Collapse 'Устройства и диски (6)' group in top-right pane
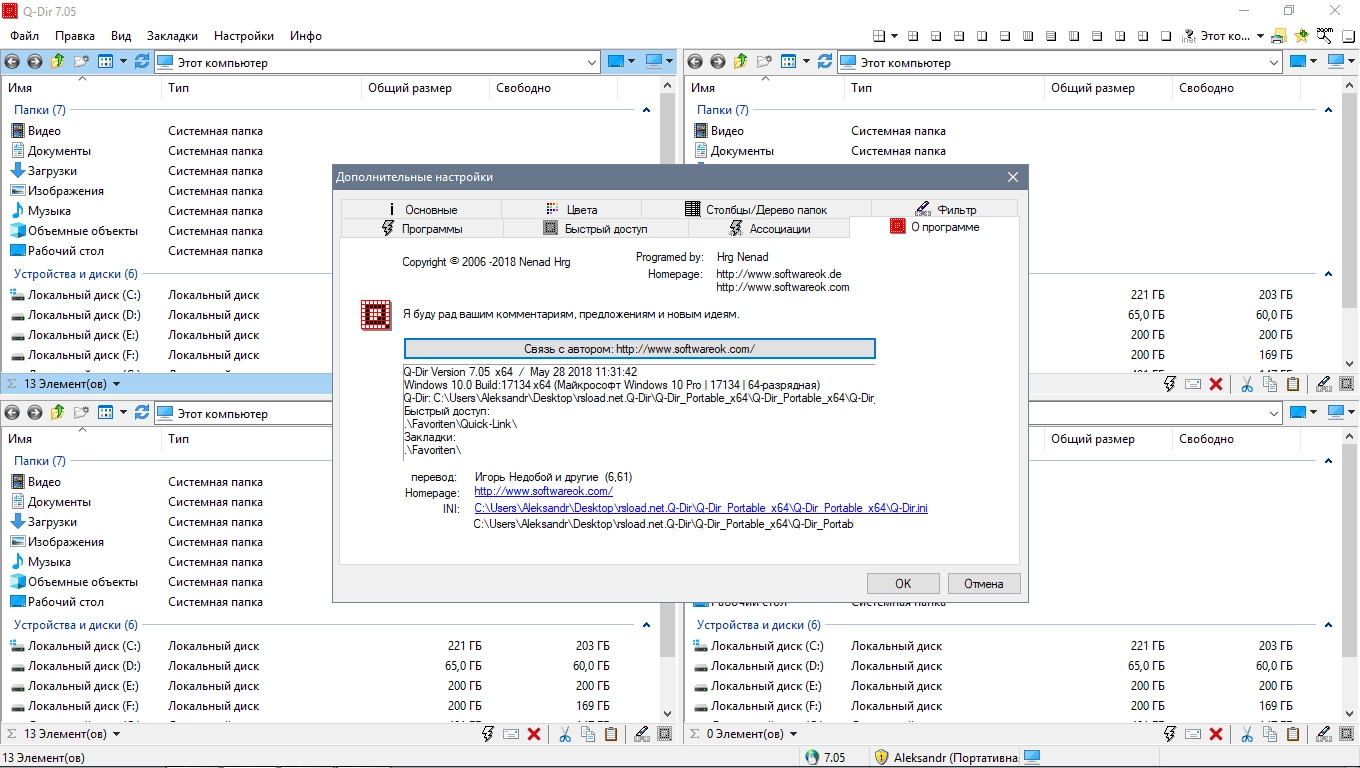 click(x=1329, y=274)
